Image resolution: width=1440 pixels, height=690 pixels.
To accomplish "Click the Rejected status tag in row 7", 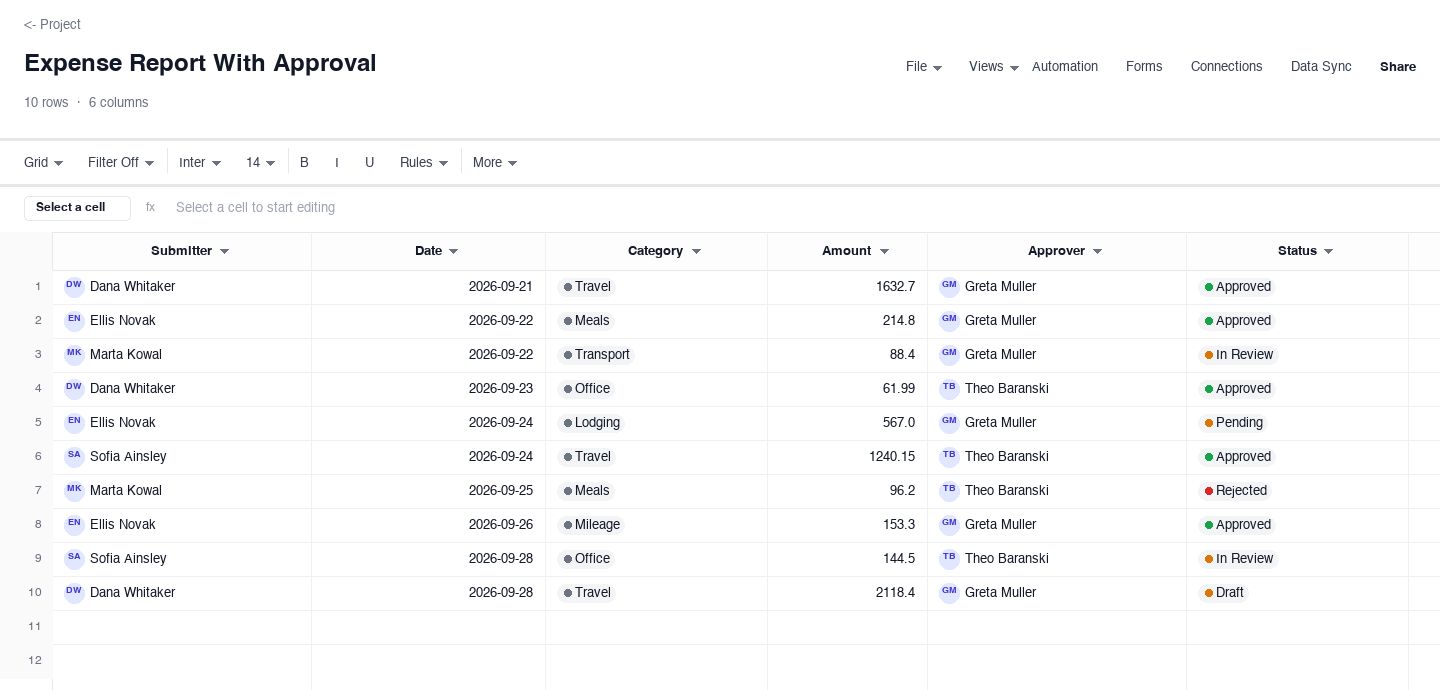I will (x=1235, y=491).
